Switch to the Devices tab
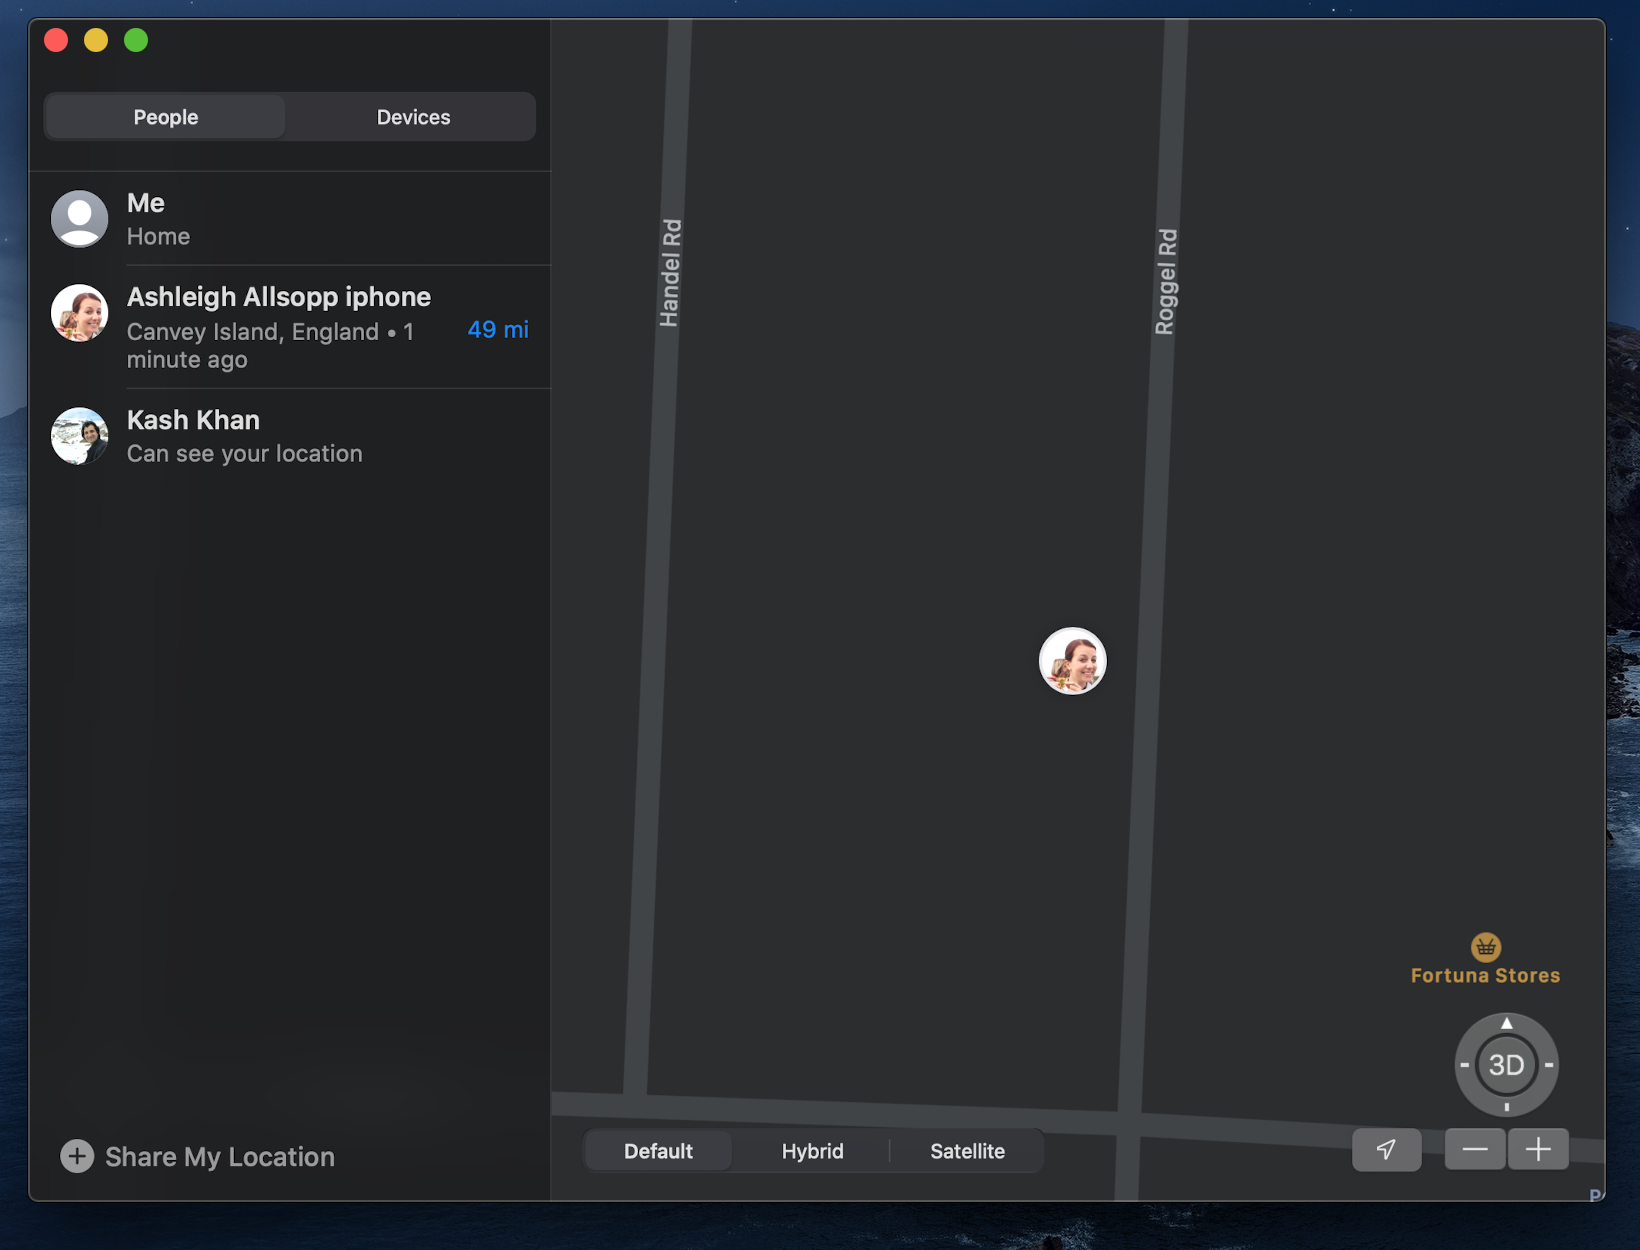Screen dimensions: 1640x1250 point(413,117)
